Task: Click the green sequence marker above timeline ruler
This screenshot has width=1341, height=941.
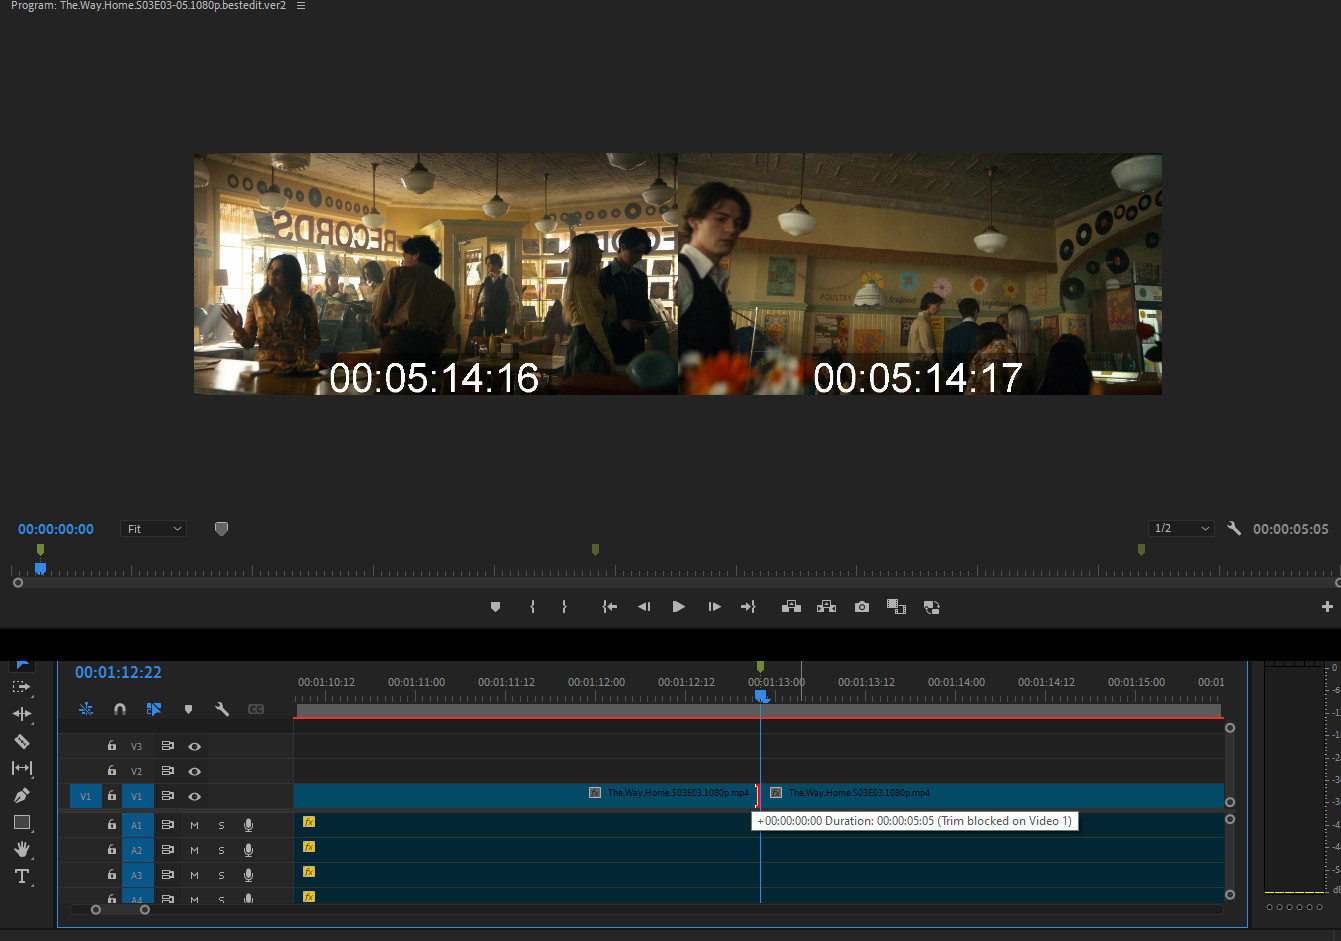Action: click(760, 667)
